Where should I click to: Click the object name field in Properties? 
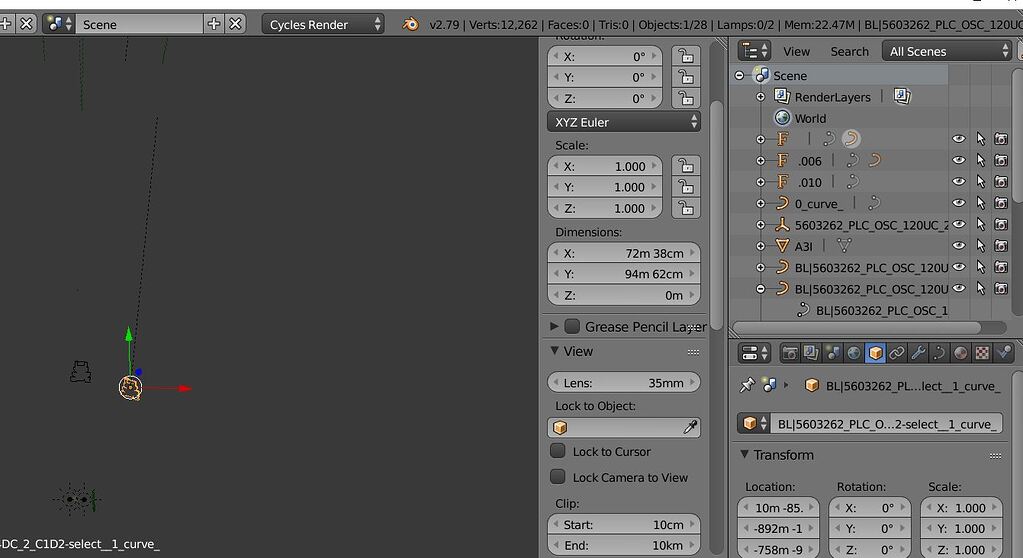click(x=886, y=424)
